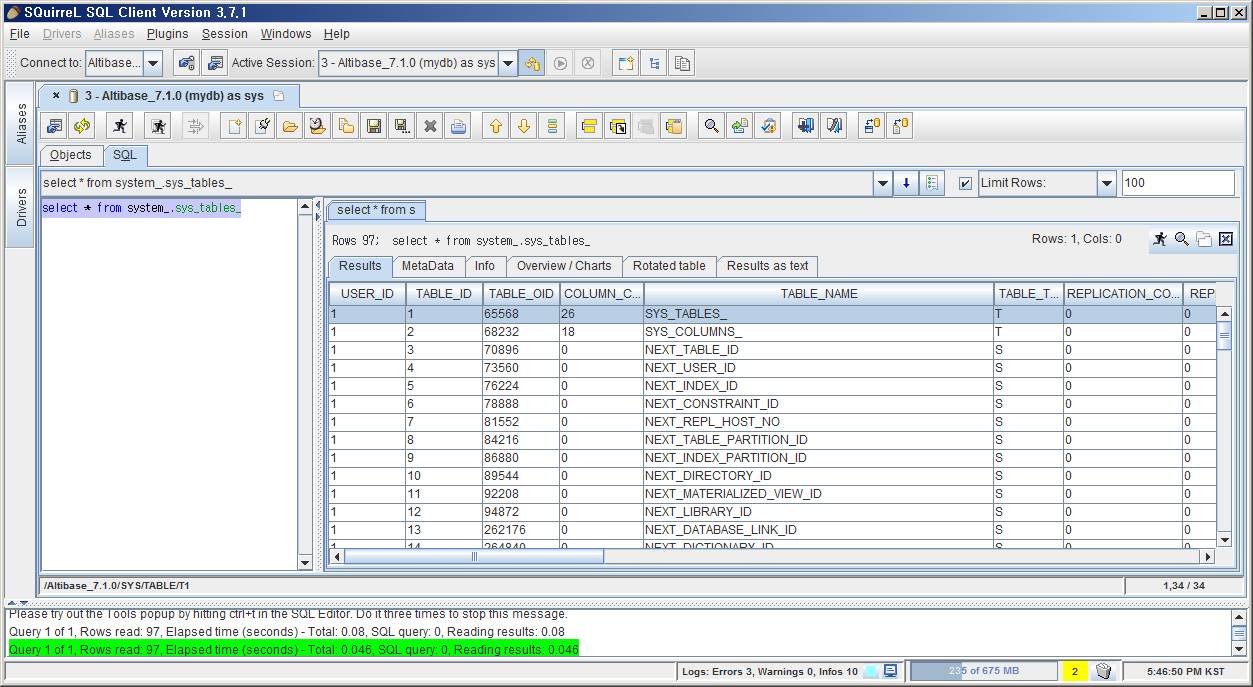Open the Aliases side panel
Image resolution: width=1253 pixels, height=687 pixels.
[21, 124]
